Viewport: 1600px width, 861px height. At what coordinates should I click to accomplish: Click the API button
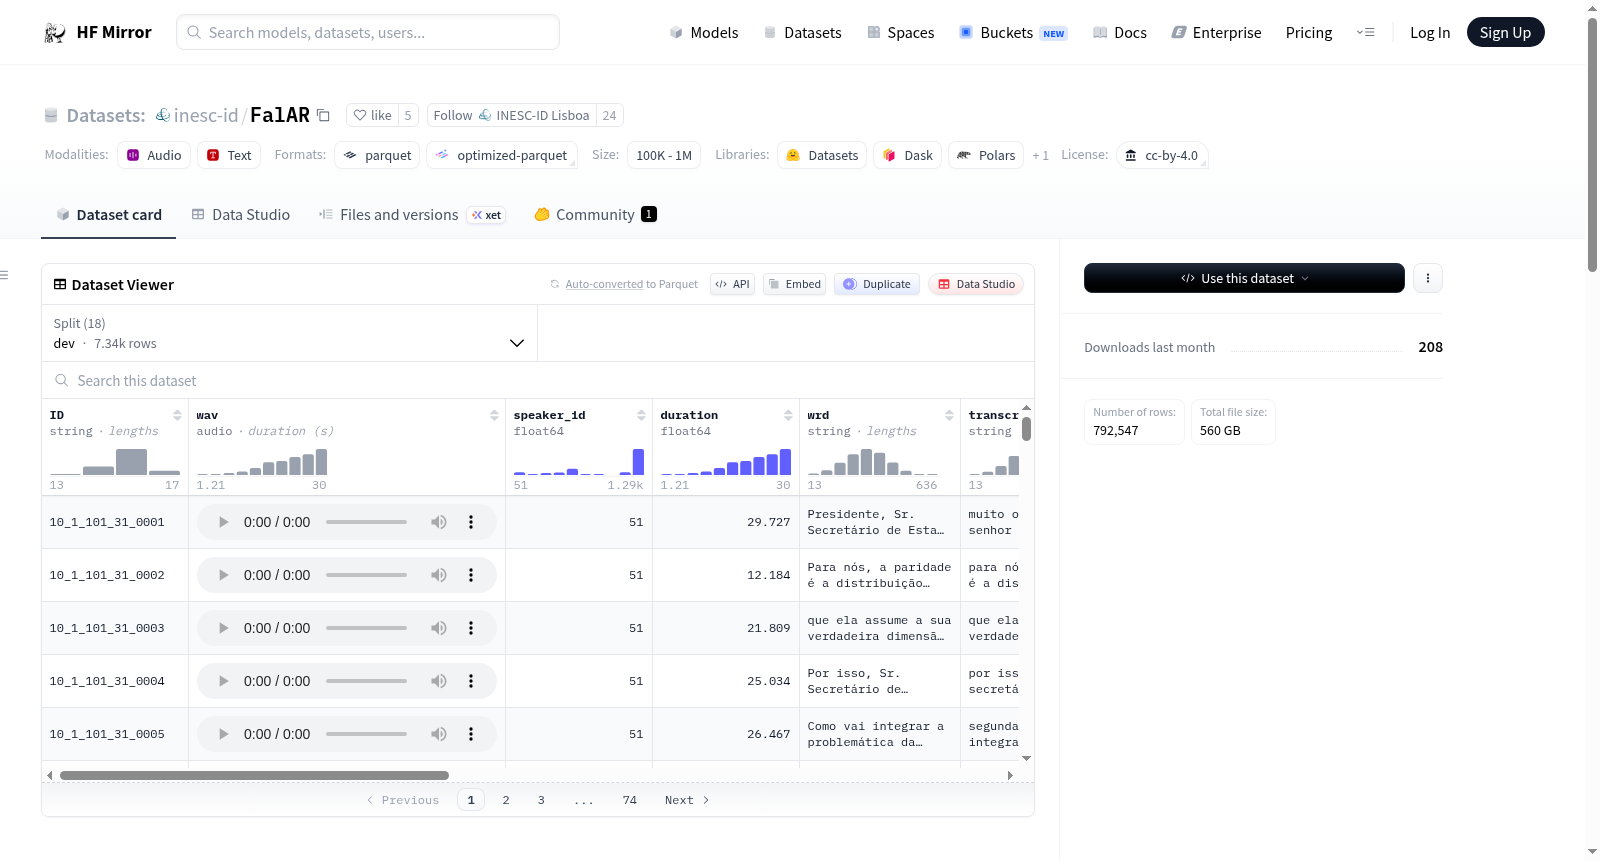click(x=732, y=284)
